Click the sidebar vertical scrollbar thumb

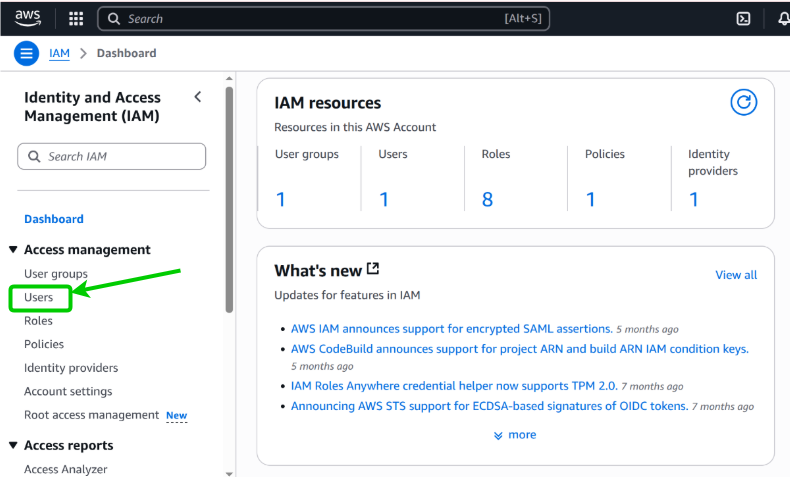(229, 200)
